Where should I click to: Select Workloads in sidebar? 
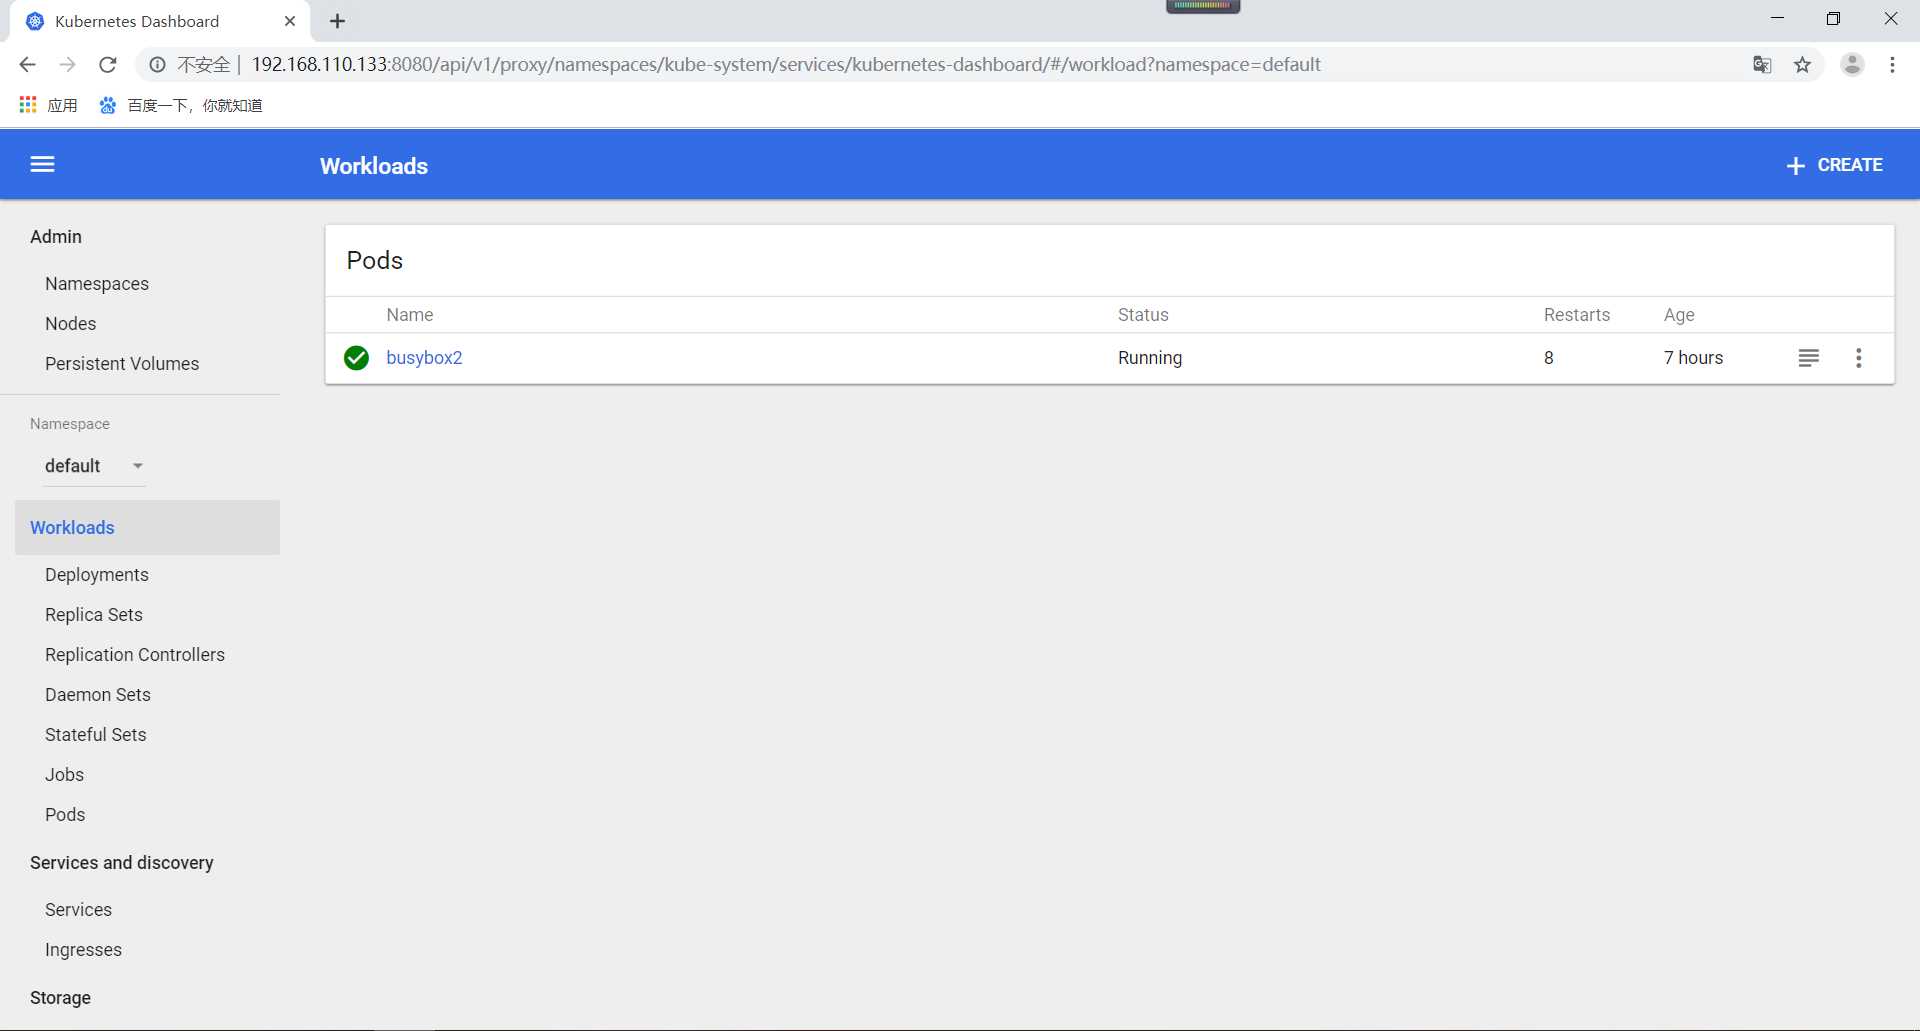tap(147, 528)
